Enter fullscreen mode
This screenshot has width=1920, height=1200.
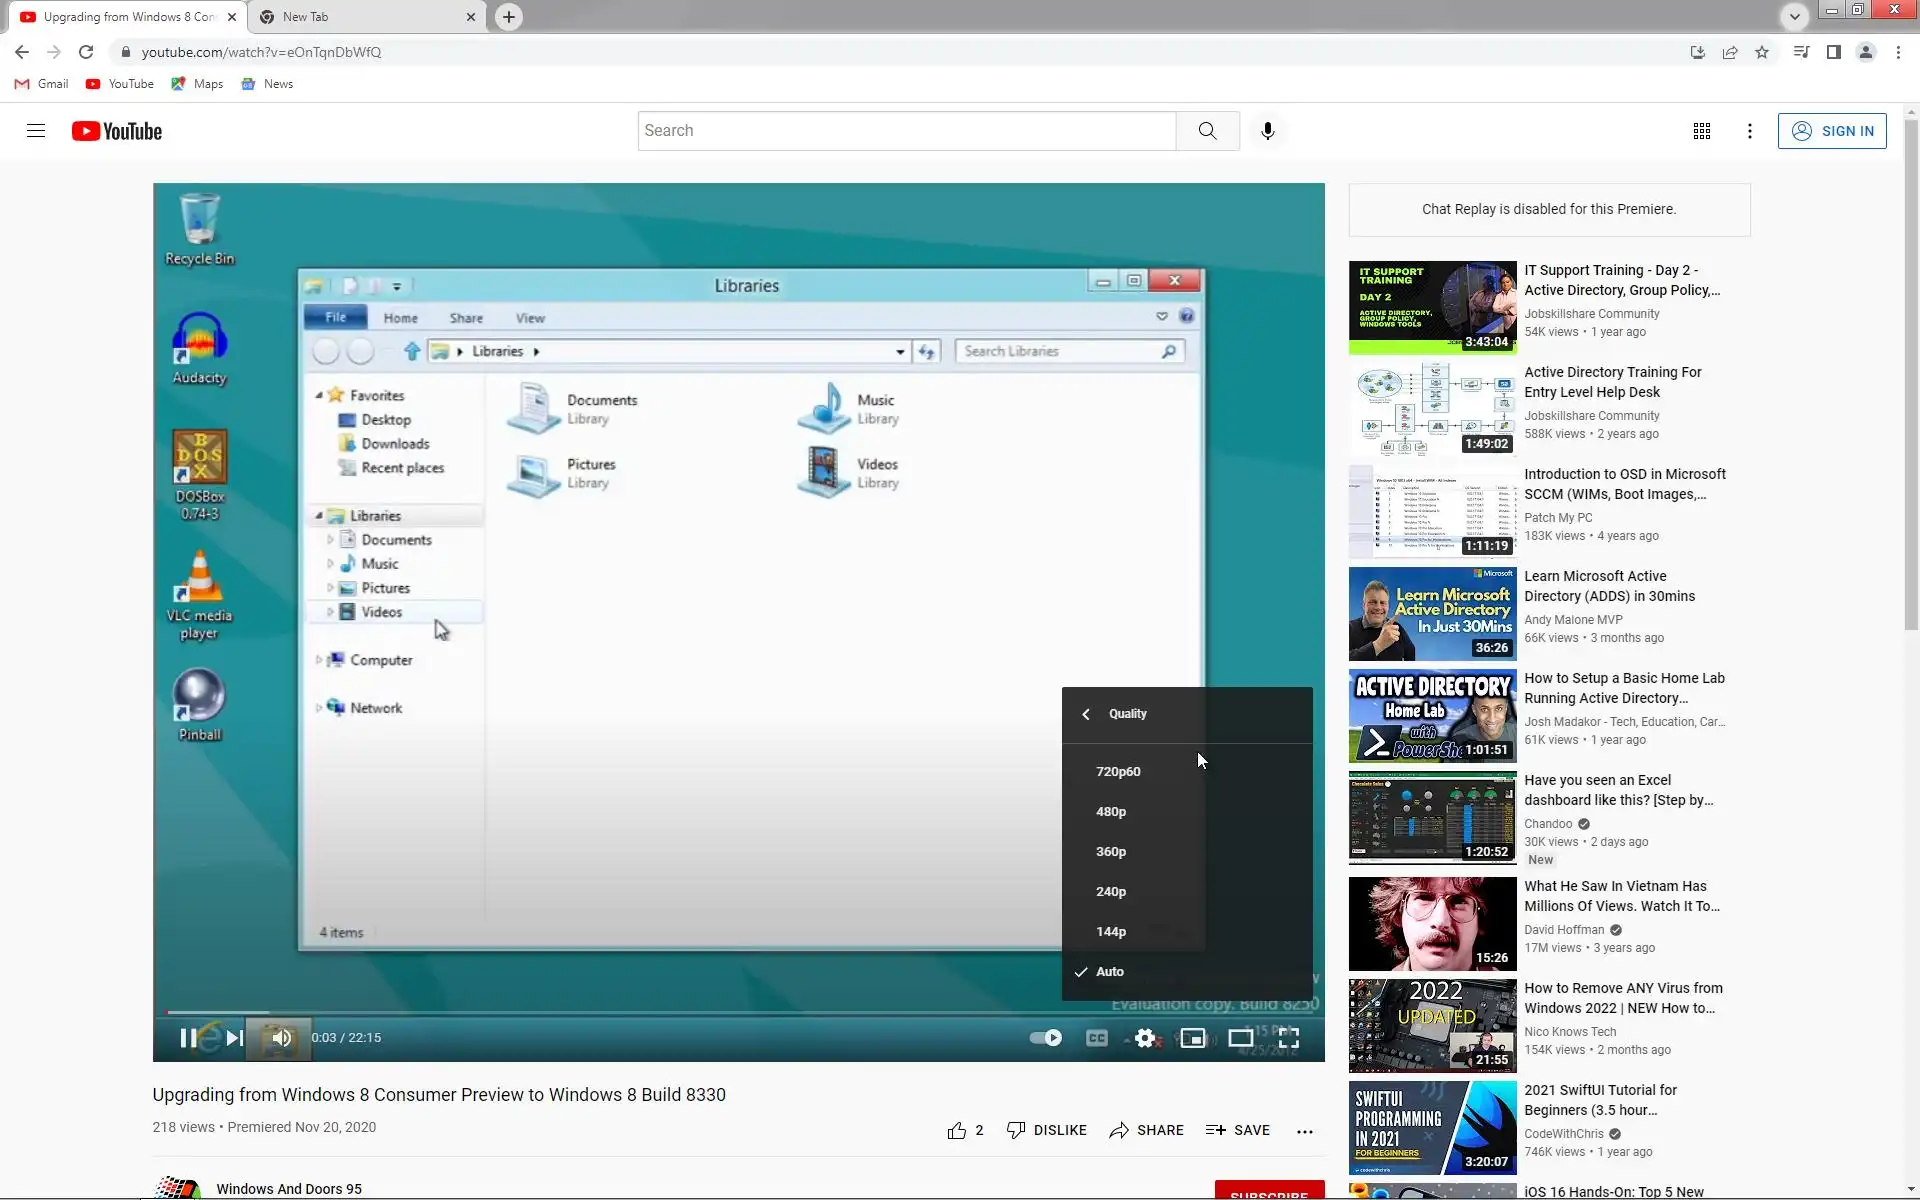pyautogui.click(x=1289, y=1038)
